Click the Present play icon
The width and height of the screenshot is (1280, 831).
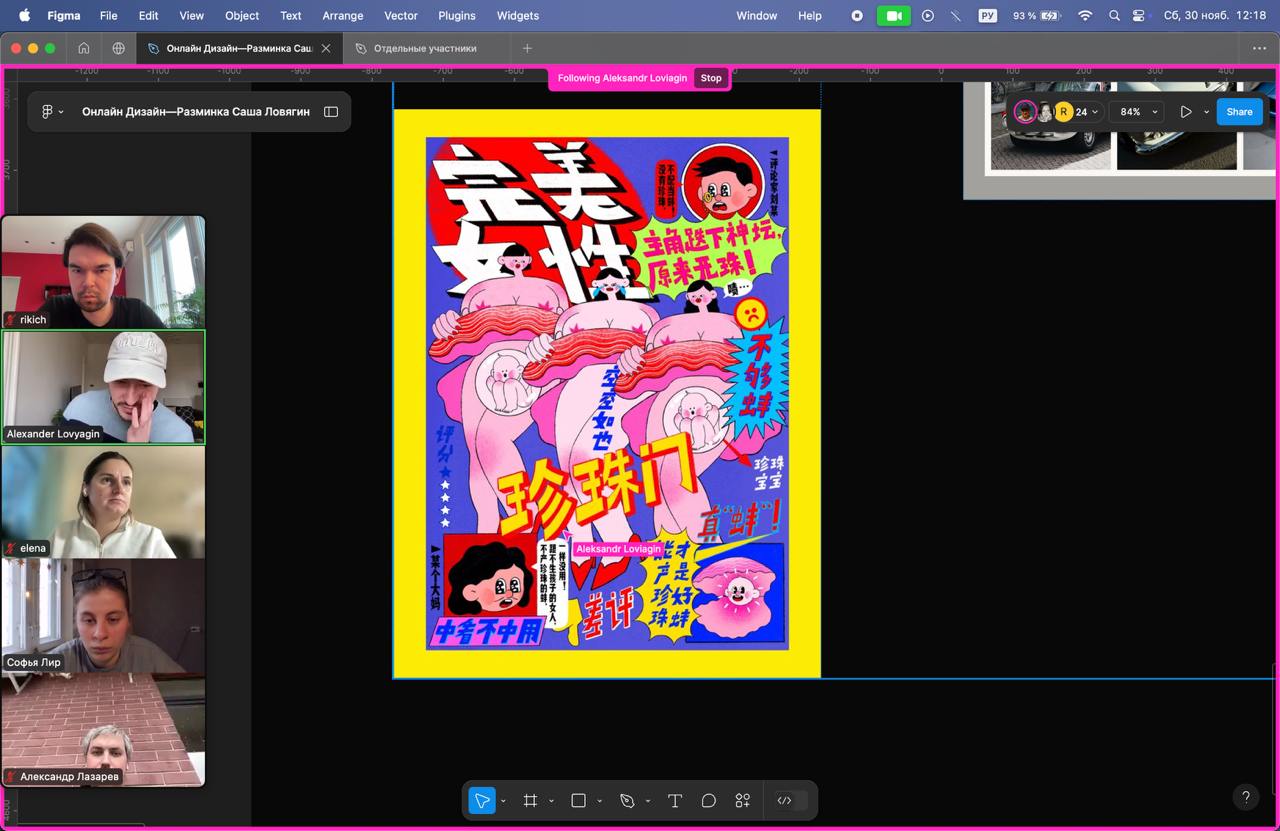click(x=1185, y=112)
